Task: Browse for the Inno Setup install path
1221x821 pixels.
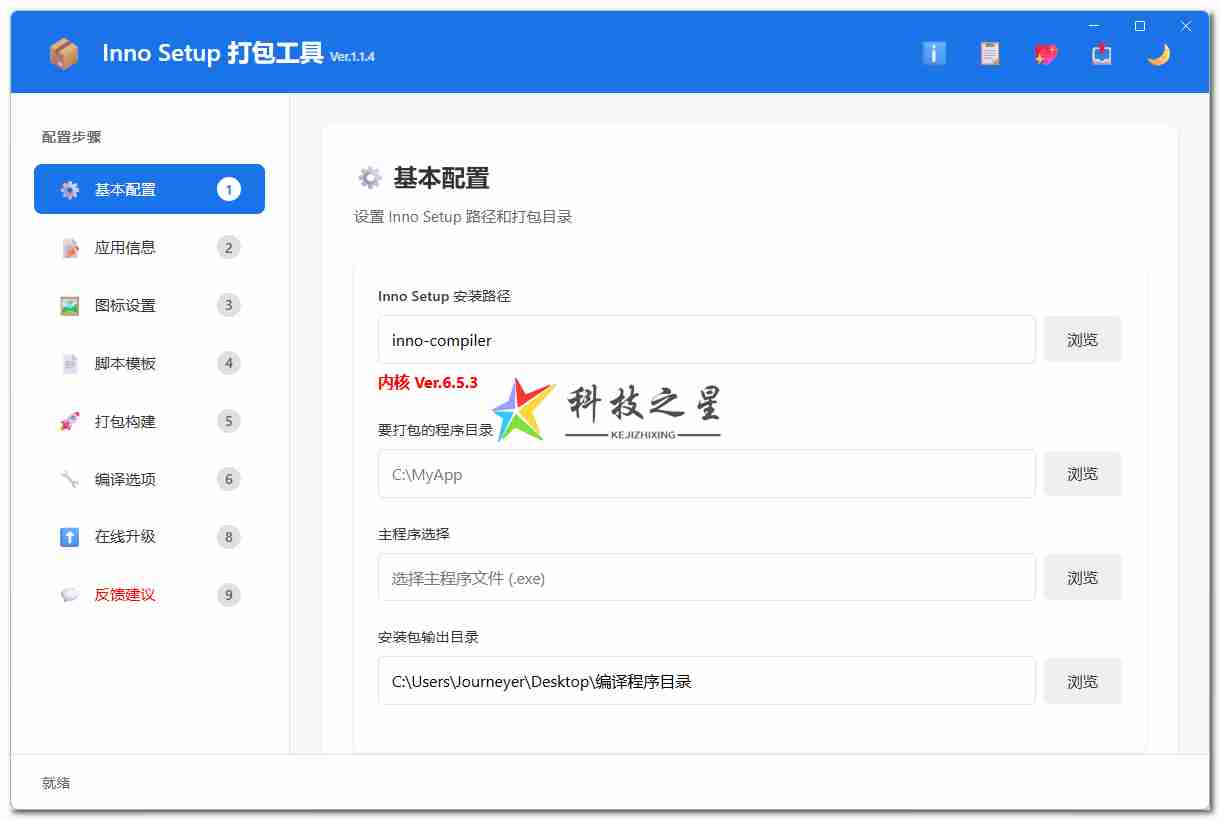Action: [x=1082, y=339]
